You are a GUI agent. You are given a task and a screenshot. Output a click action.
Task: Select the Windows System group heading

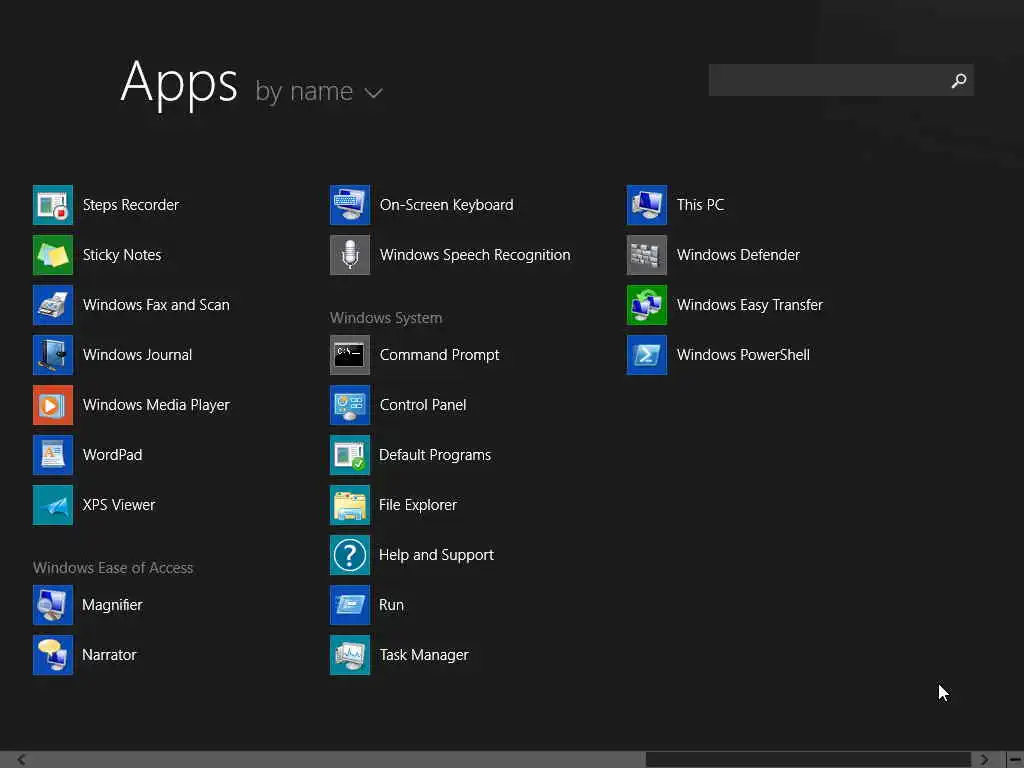point(386,318)
